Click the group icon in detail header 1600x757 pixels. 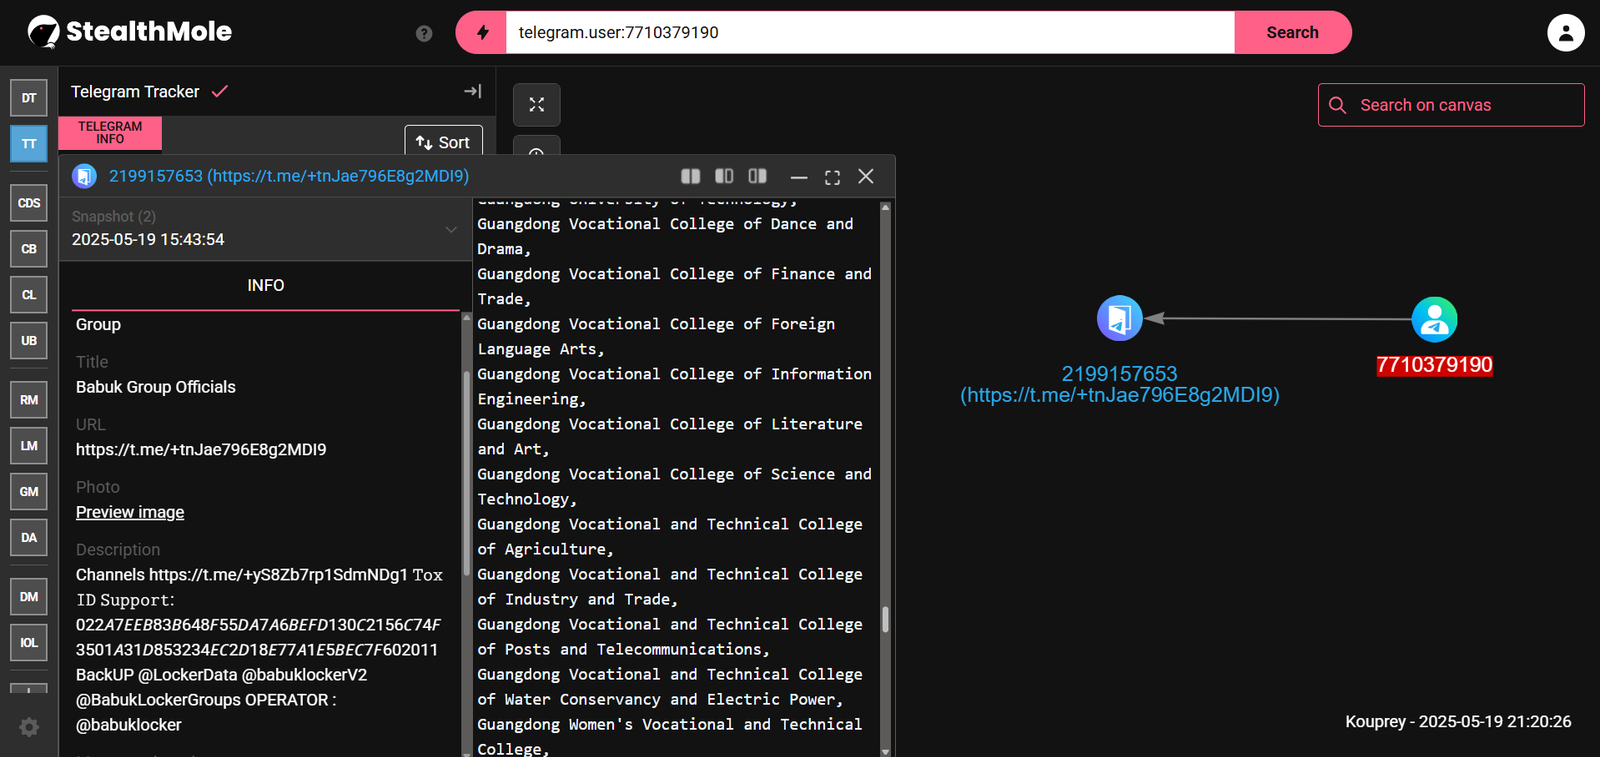pos(85,176)
